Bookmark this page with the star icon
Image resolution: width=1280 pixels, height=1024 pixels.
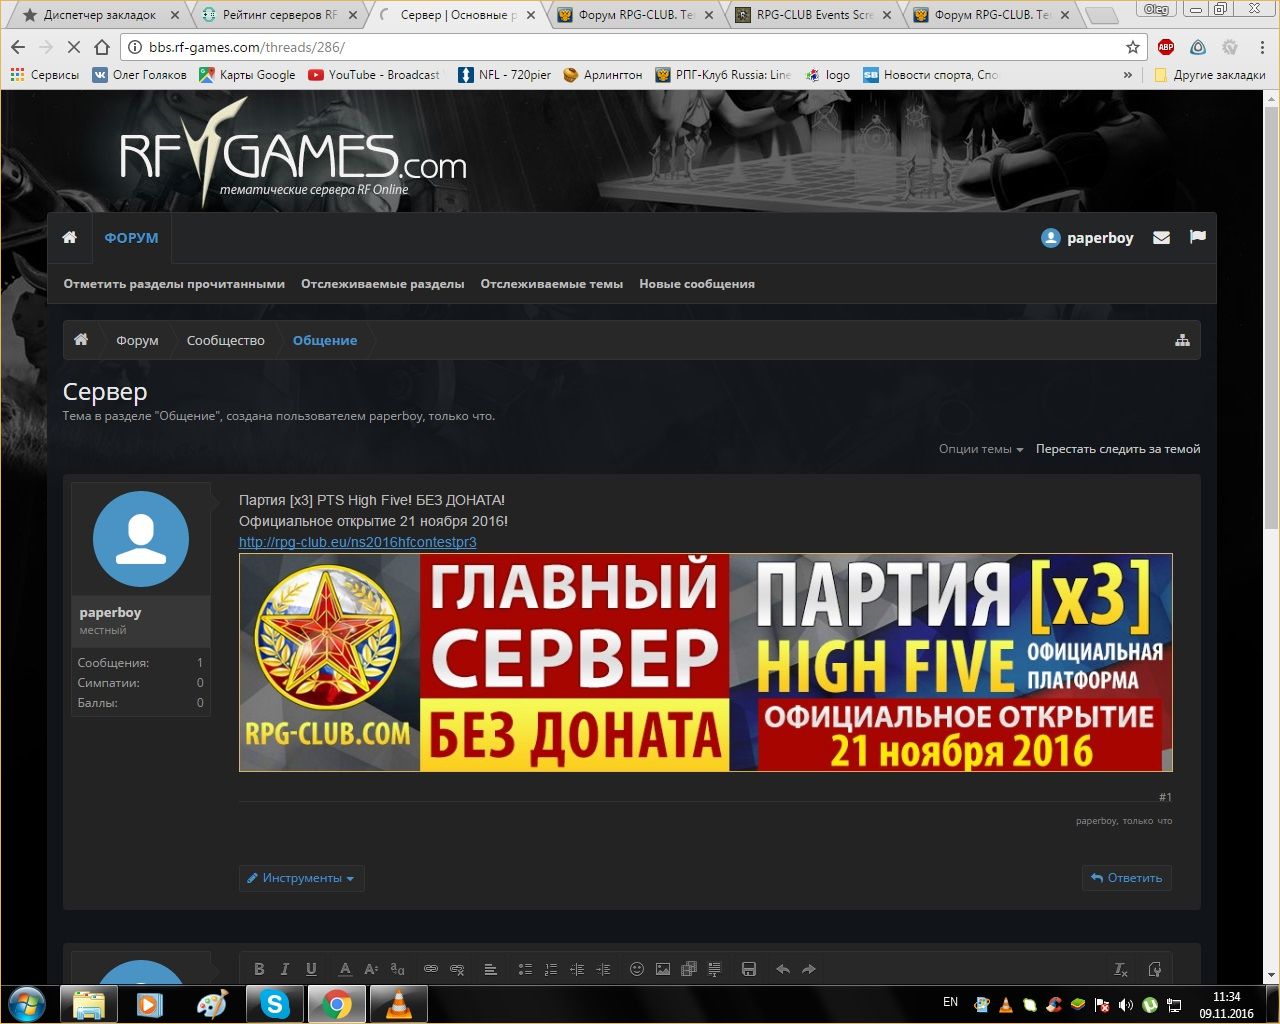1133,47
